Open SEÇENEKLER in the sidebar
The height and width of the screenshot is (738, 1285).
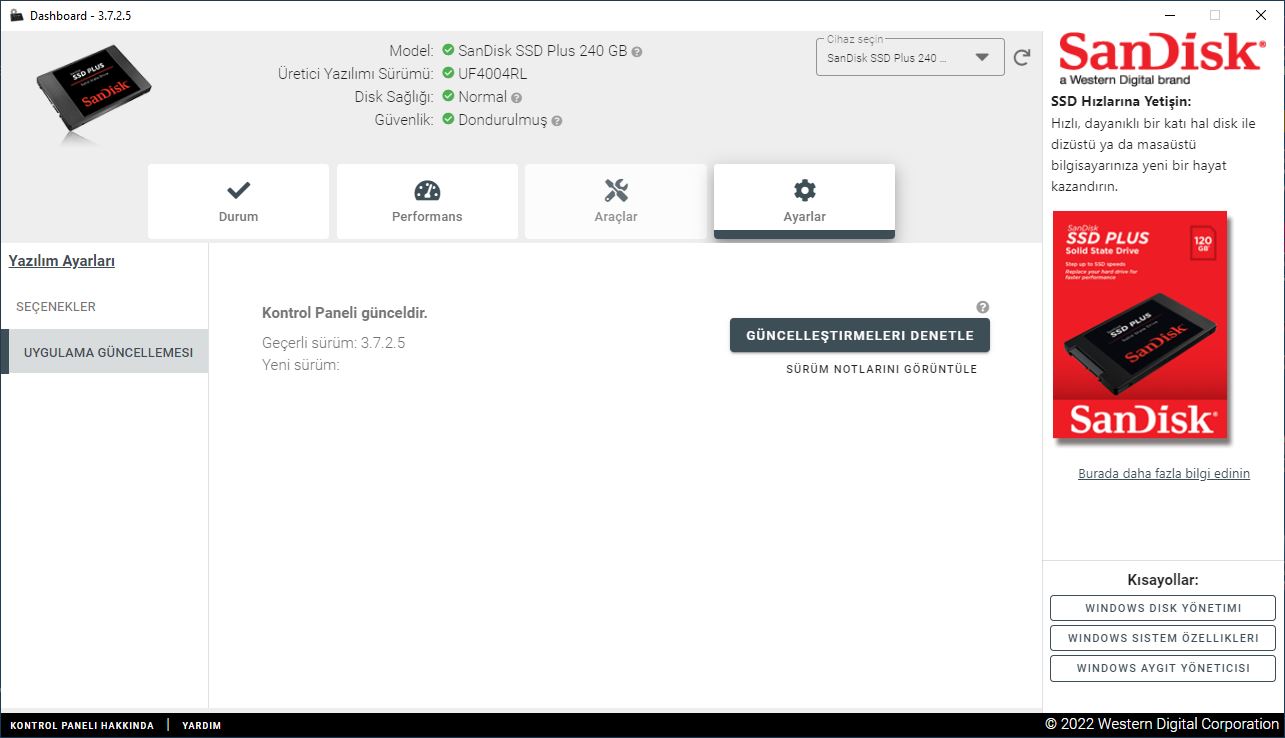tap(104, 307)
